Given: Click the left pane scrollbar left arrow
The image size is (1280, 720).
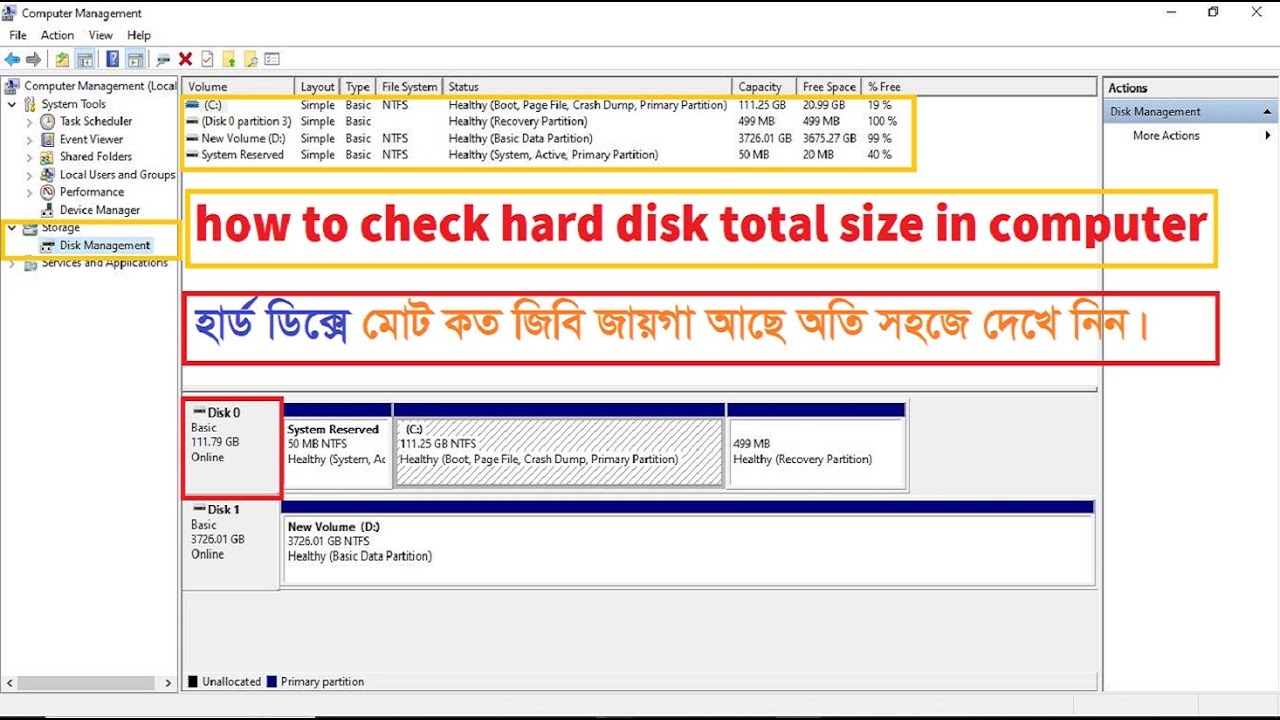Looking at the screenshot, I should 11,683.
